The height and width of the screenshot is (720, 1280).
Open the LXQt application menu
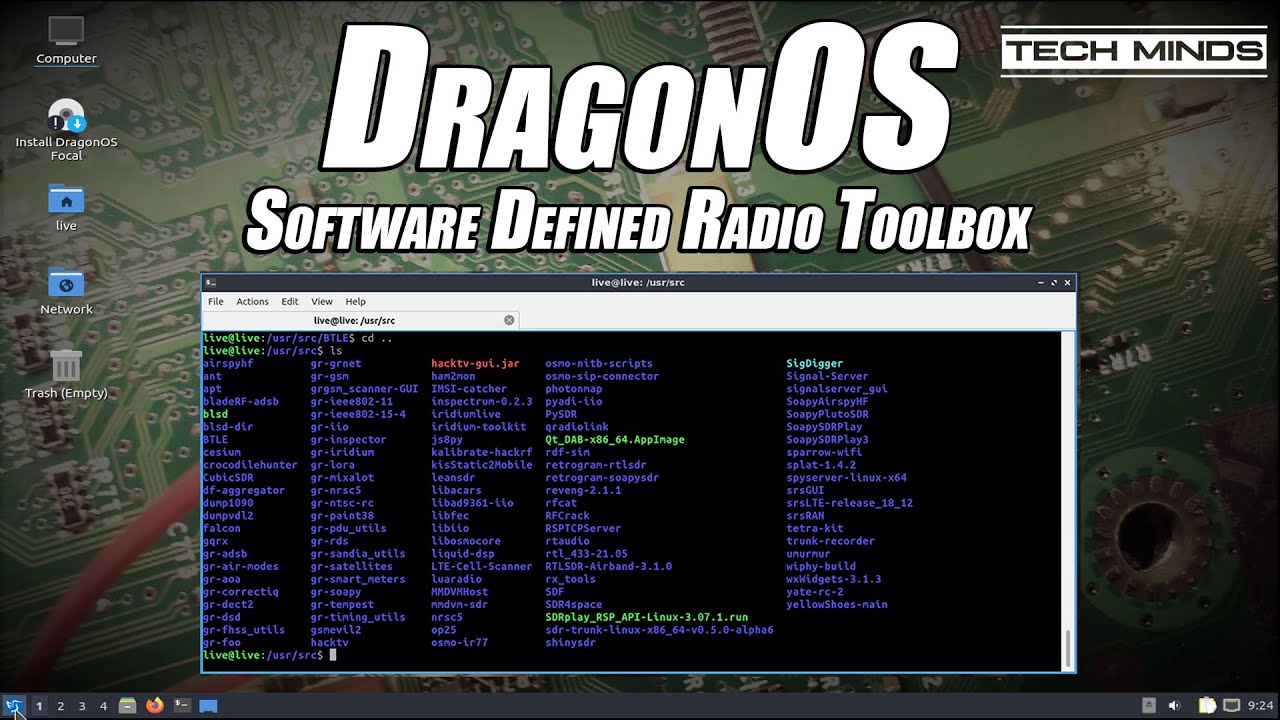click(x=13, y=706)
